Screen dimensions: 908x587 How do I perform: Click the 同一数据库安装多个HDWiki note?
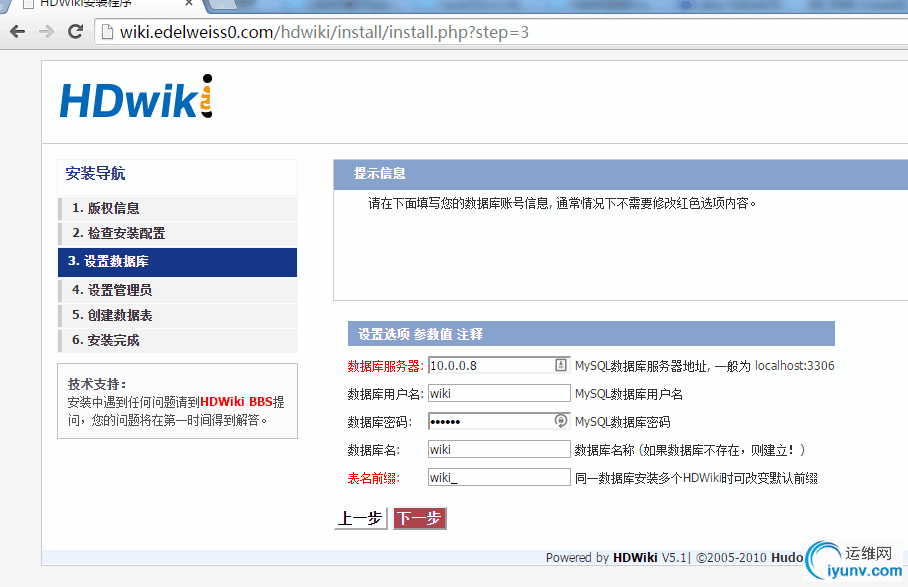(696, 478)
